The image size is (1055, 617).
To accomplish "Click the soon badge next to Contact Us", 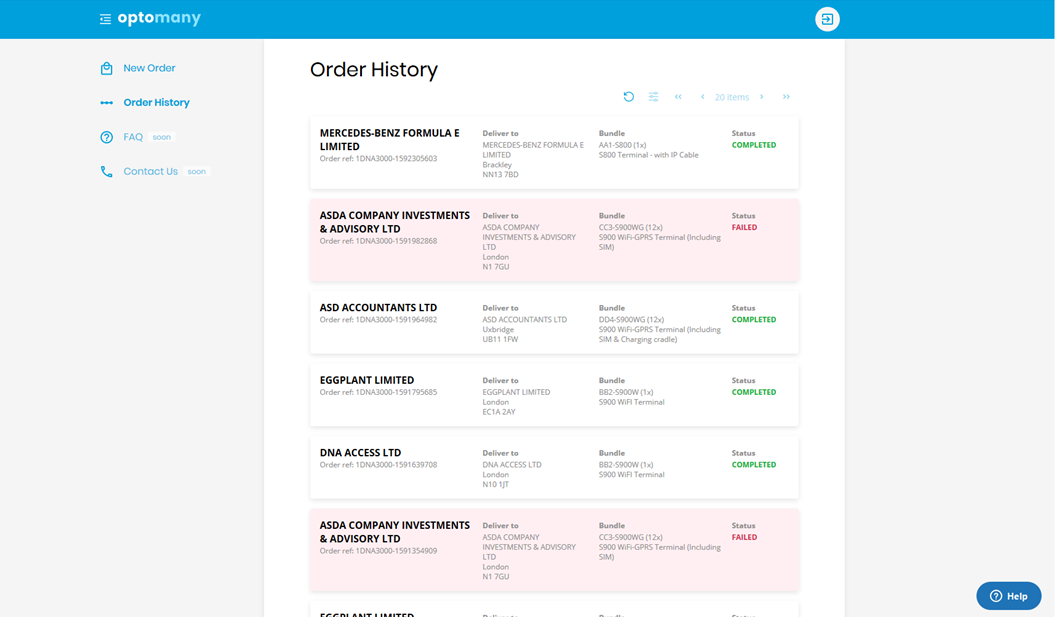I will [196, 172].
